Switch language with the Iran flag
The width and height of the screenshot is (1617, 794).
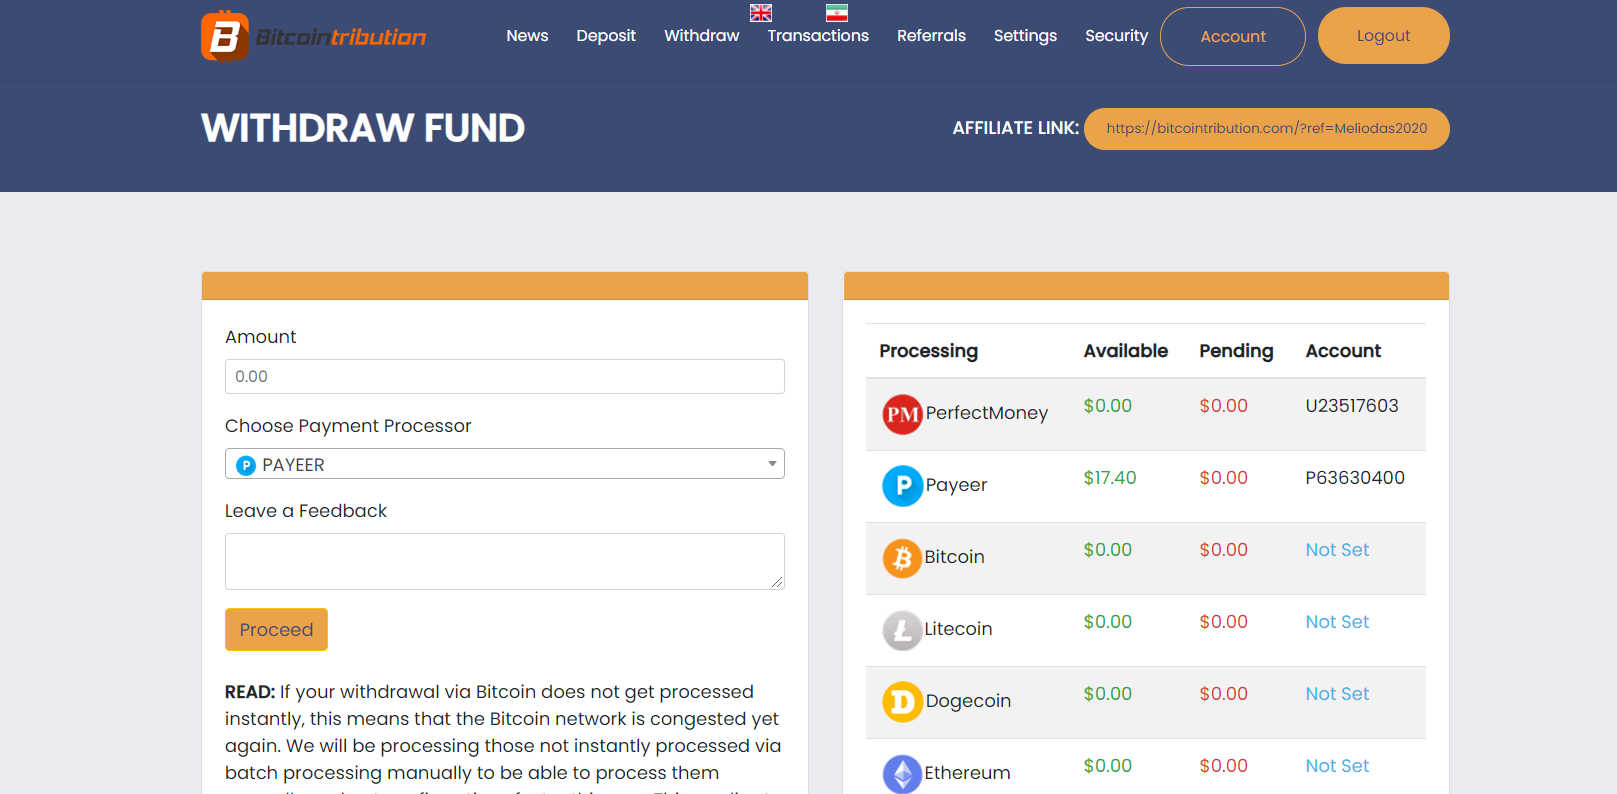click(x=837, y=13)
